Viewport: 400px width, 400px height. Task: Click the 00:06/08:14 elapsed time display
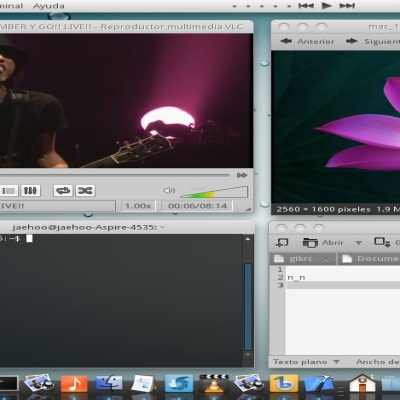click(x=197, y=206)
